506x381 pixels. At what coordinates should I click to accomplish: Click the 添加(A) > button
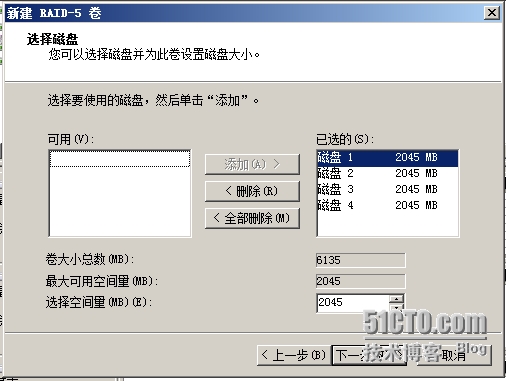pos(252,164)
